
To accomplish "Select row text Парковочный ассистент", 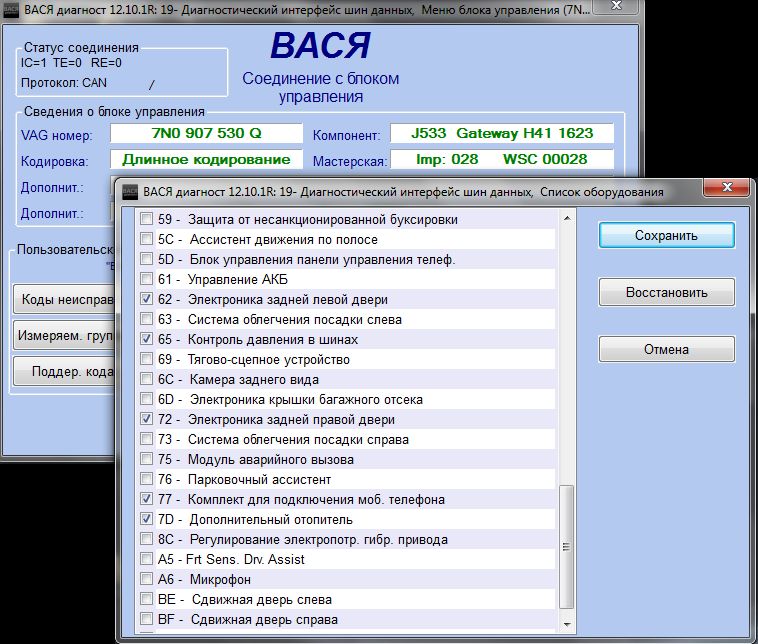I will (x=259, y=480).
